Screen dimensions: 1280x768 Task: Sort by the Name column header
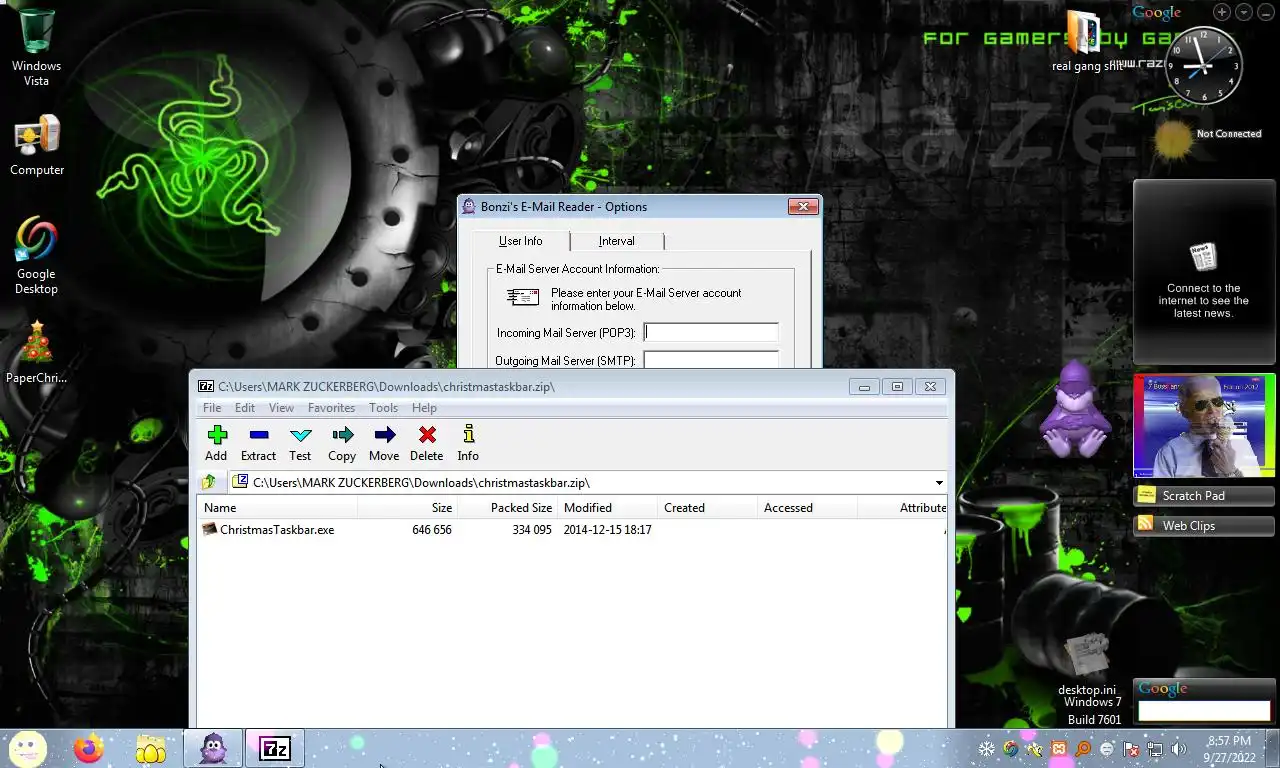coord(277,508)
